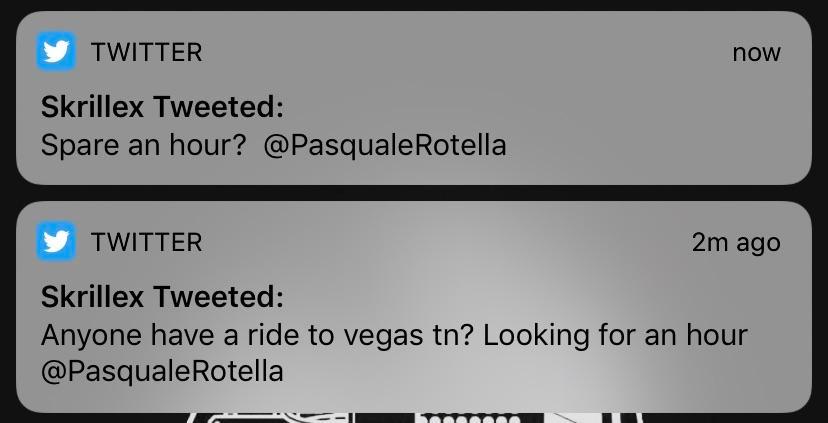
Task: Click "Skrillex Tweeted:" heading in the newest notification
Action: click(162, 107)
